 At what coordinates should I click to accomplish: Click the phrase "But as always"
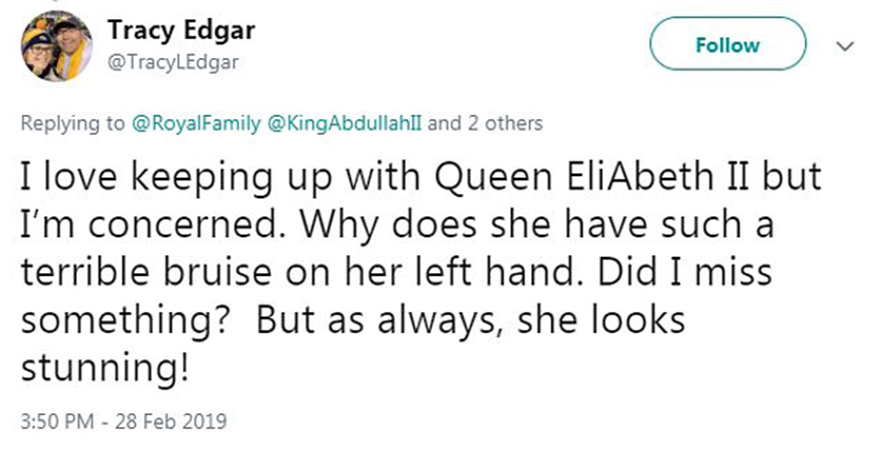(x=380, y=322)
